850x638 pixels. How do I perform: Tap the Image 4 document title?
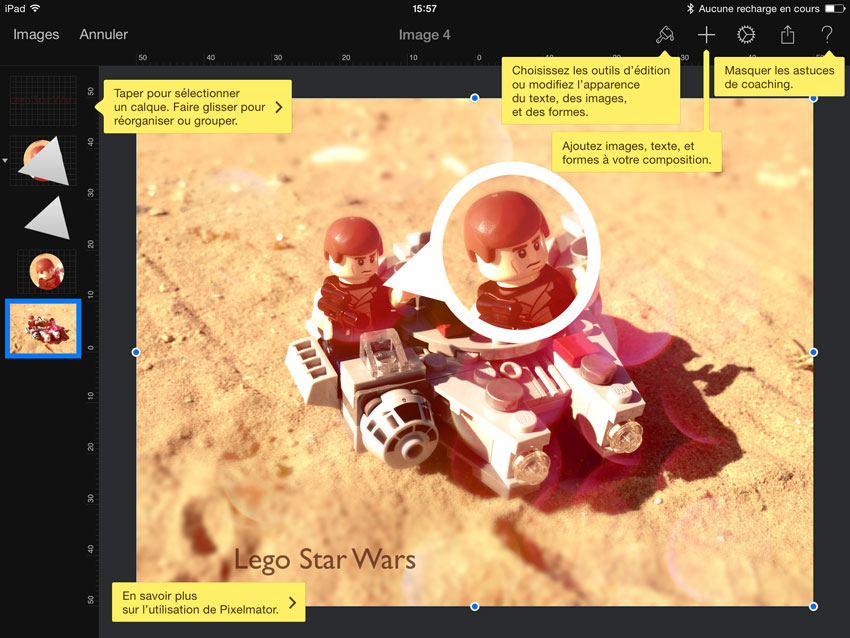point(424,35)
